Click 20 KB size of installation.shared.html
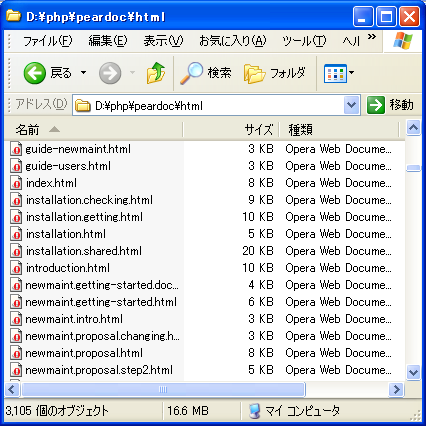Image resolution: width=426 pixels, height=426 pixels. [x=258, y=251]
